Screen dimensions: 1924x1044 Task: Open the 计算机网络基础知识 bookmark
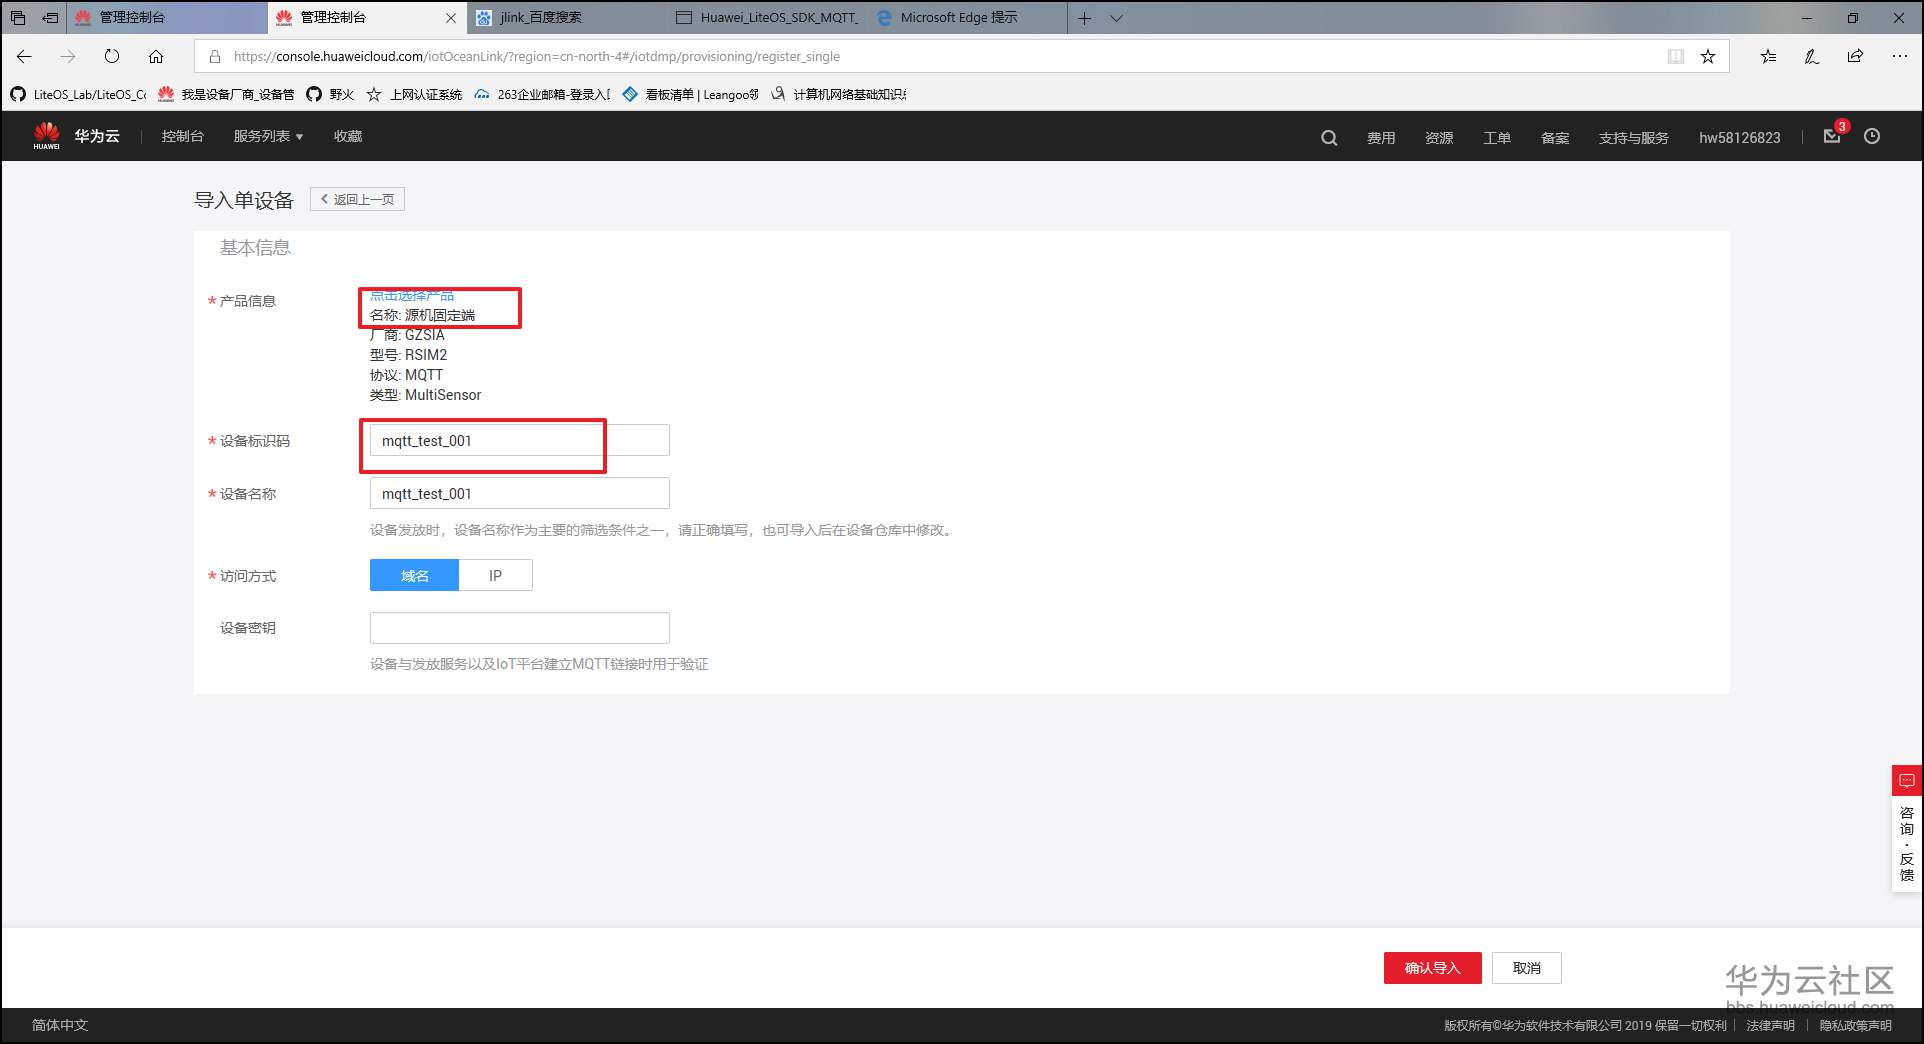838,94
